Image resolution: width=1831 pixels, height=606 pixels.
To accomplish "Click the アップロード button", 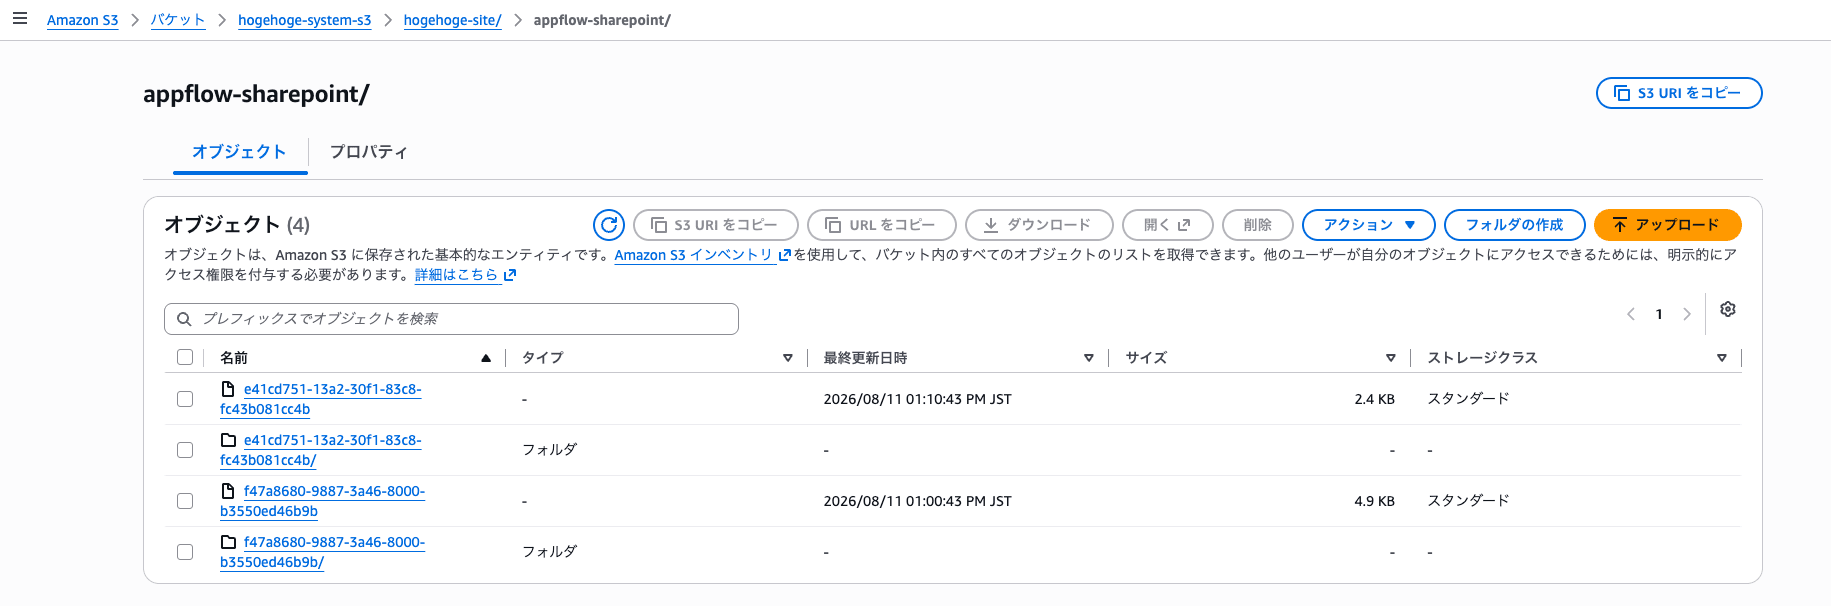I will point(1668,225).
